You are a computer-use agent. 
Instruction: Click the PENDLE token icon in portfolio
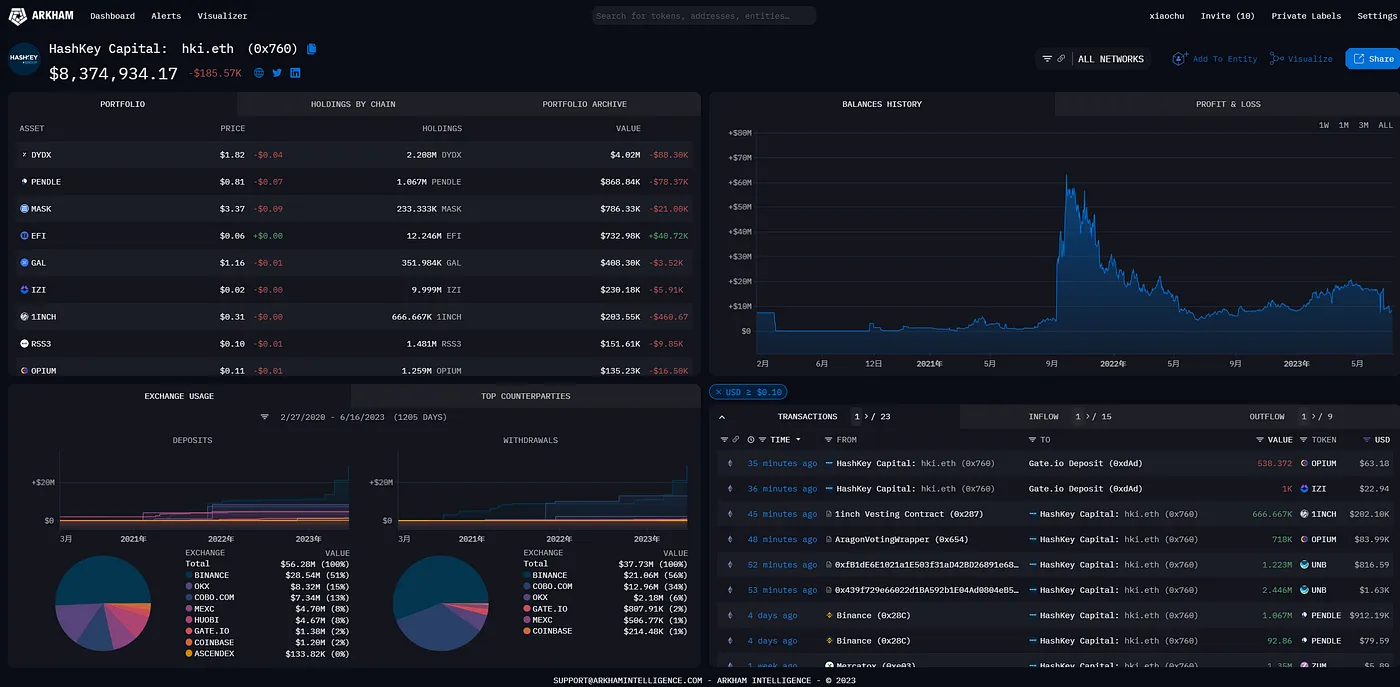24,182
